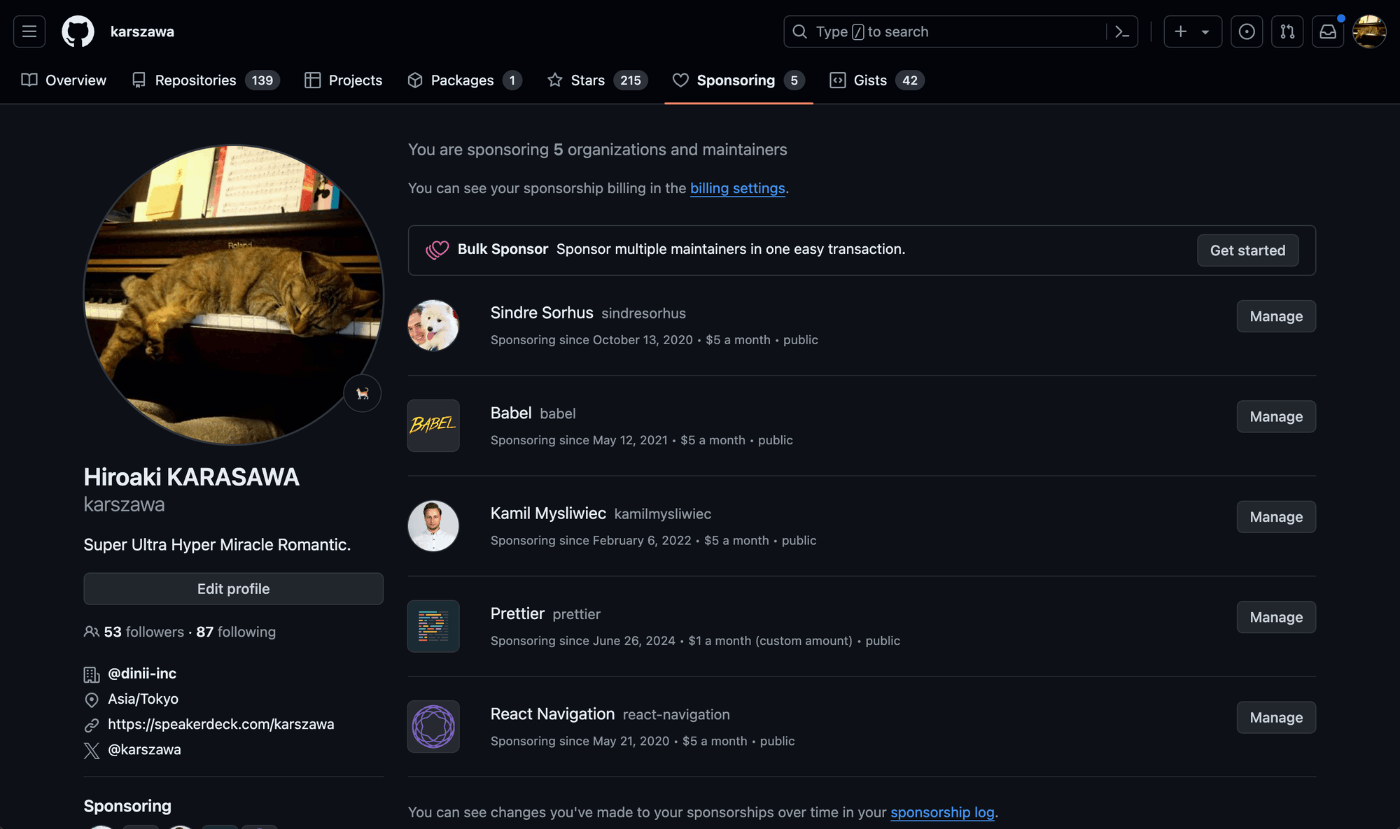The width and height of the screenshot is (1400, 829).
Task: Open the @dinii-inc organization link
Action: point(142,674)
